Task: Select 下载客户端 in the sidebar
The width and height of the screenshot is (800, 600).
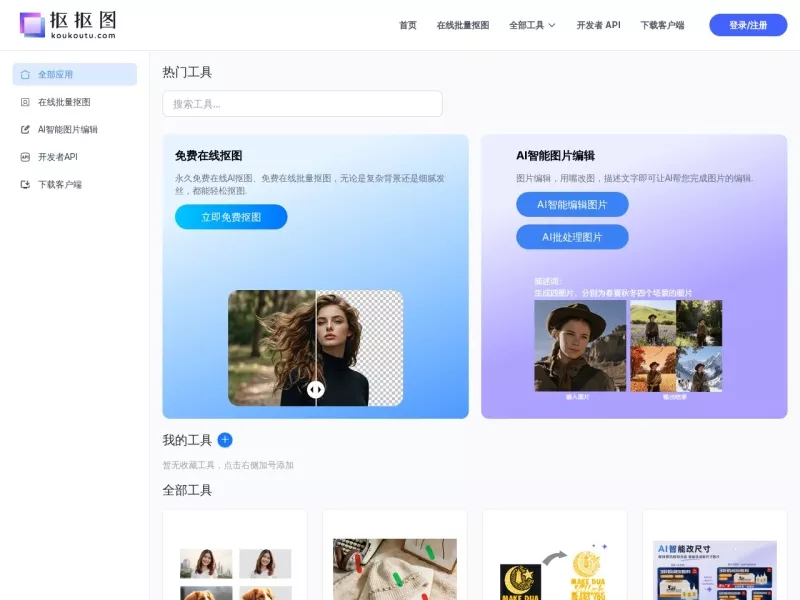Action: 74,184
